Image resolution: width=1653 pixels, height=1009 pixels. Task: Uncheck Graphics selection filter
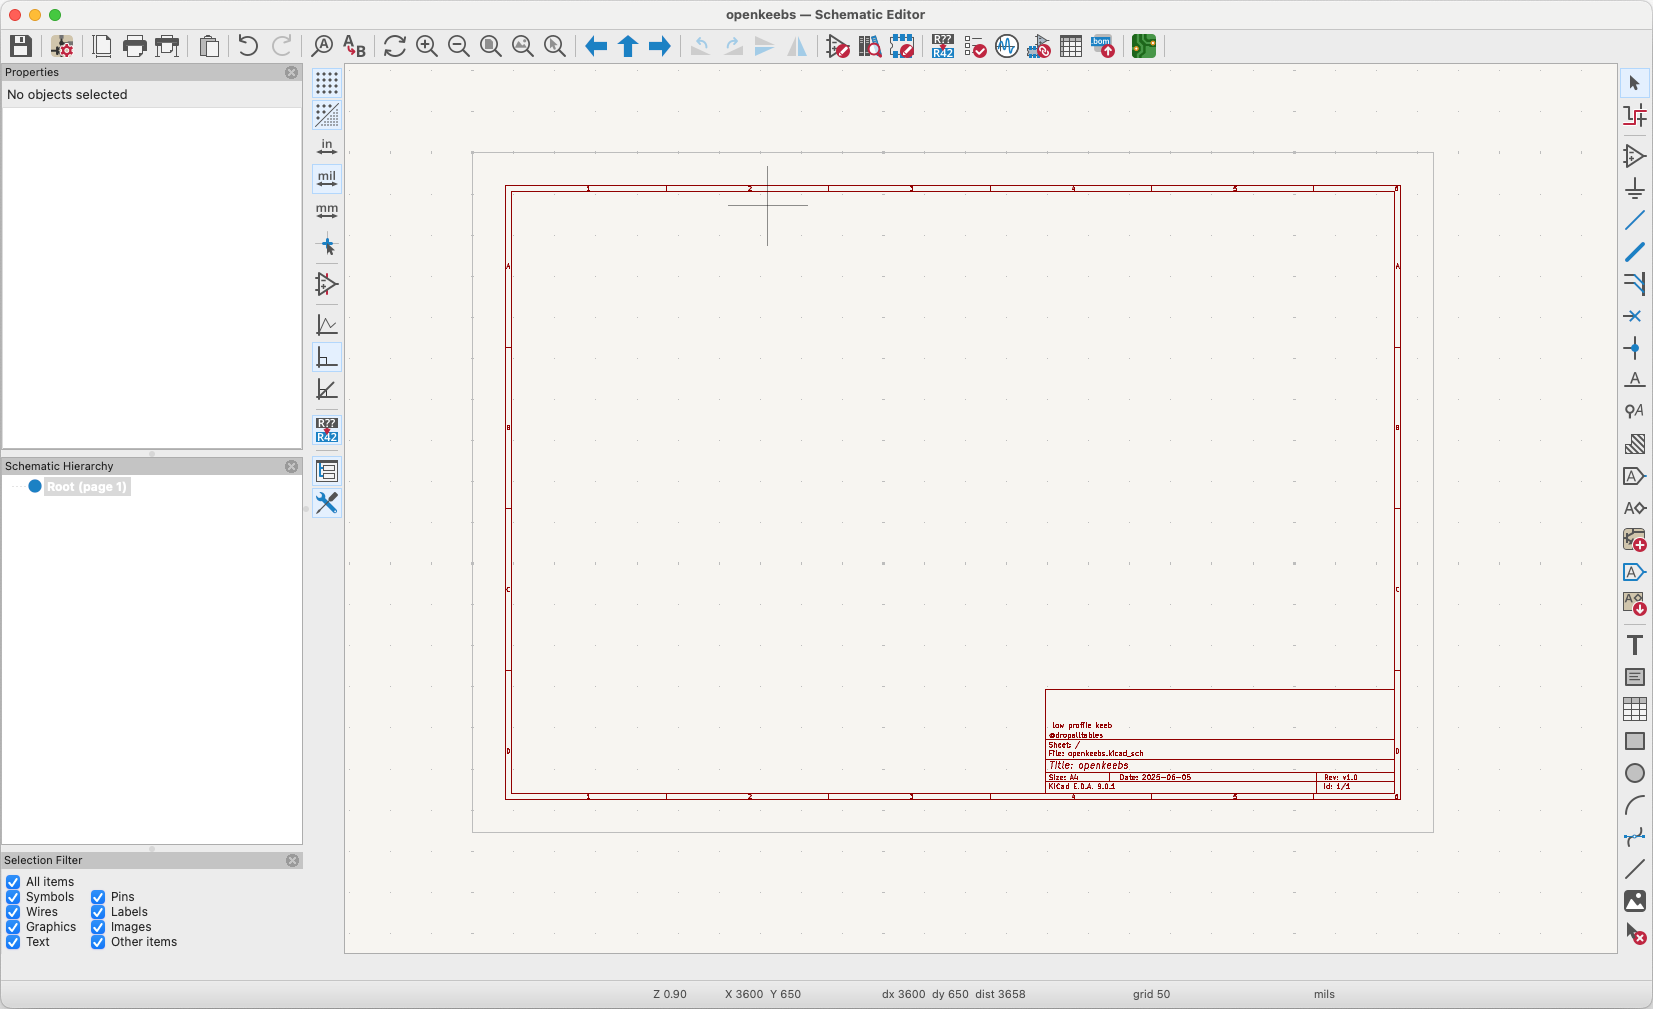[13, 927]
